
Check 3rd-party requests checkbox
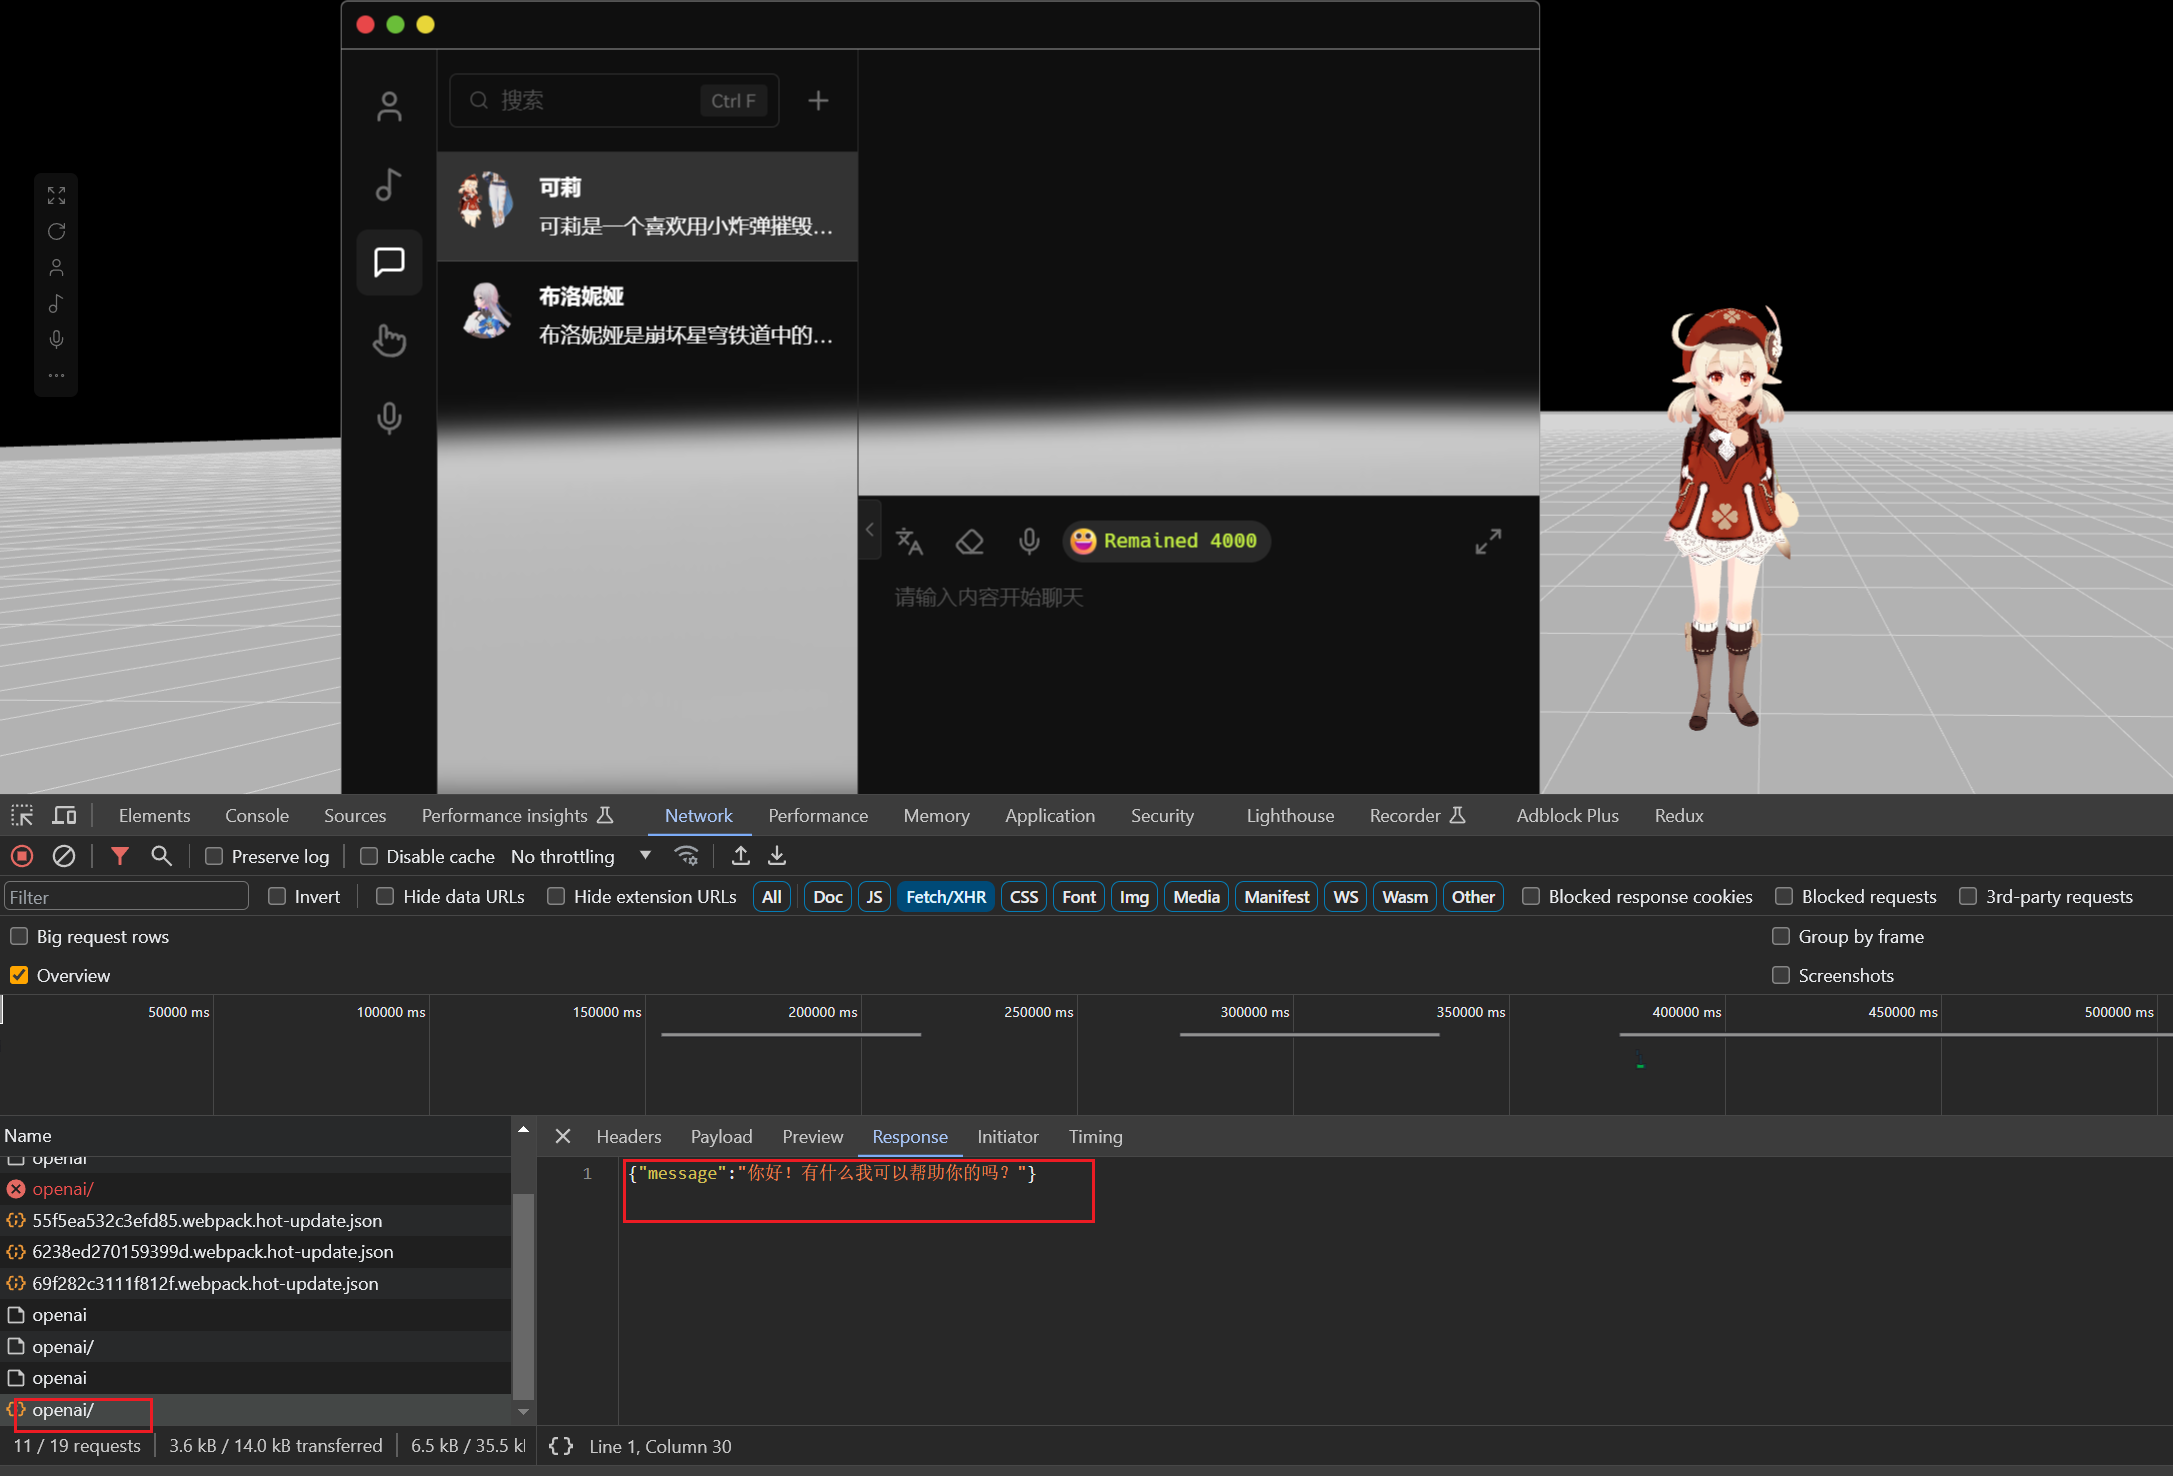coord(1968,897)
